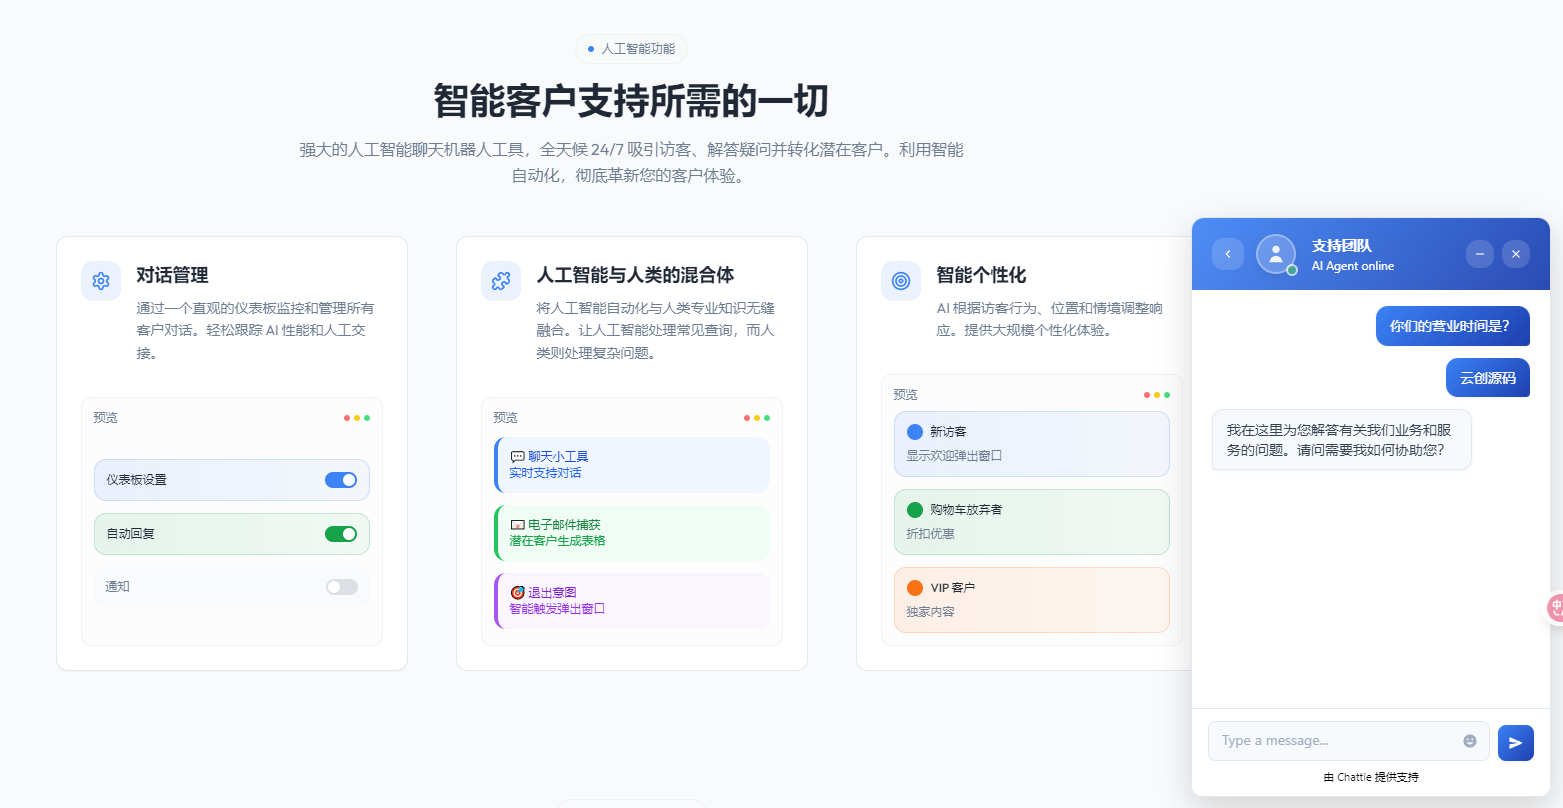The image size is (1563, 808).
Task: Open the 新访客 rule card
Action: click(1032, 444)
